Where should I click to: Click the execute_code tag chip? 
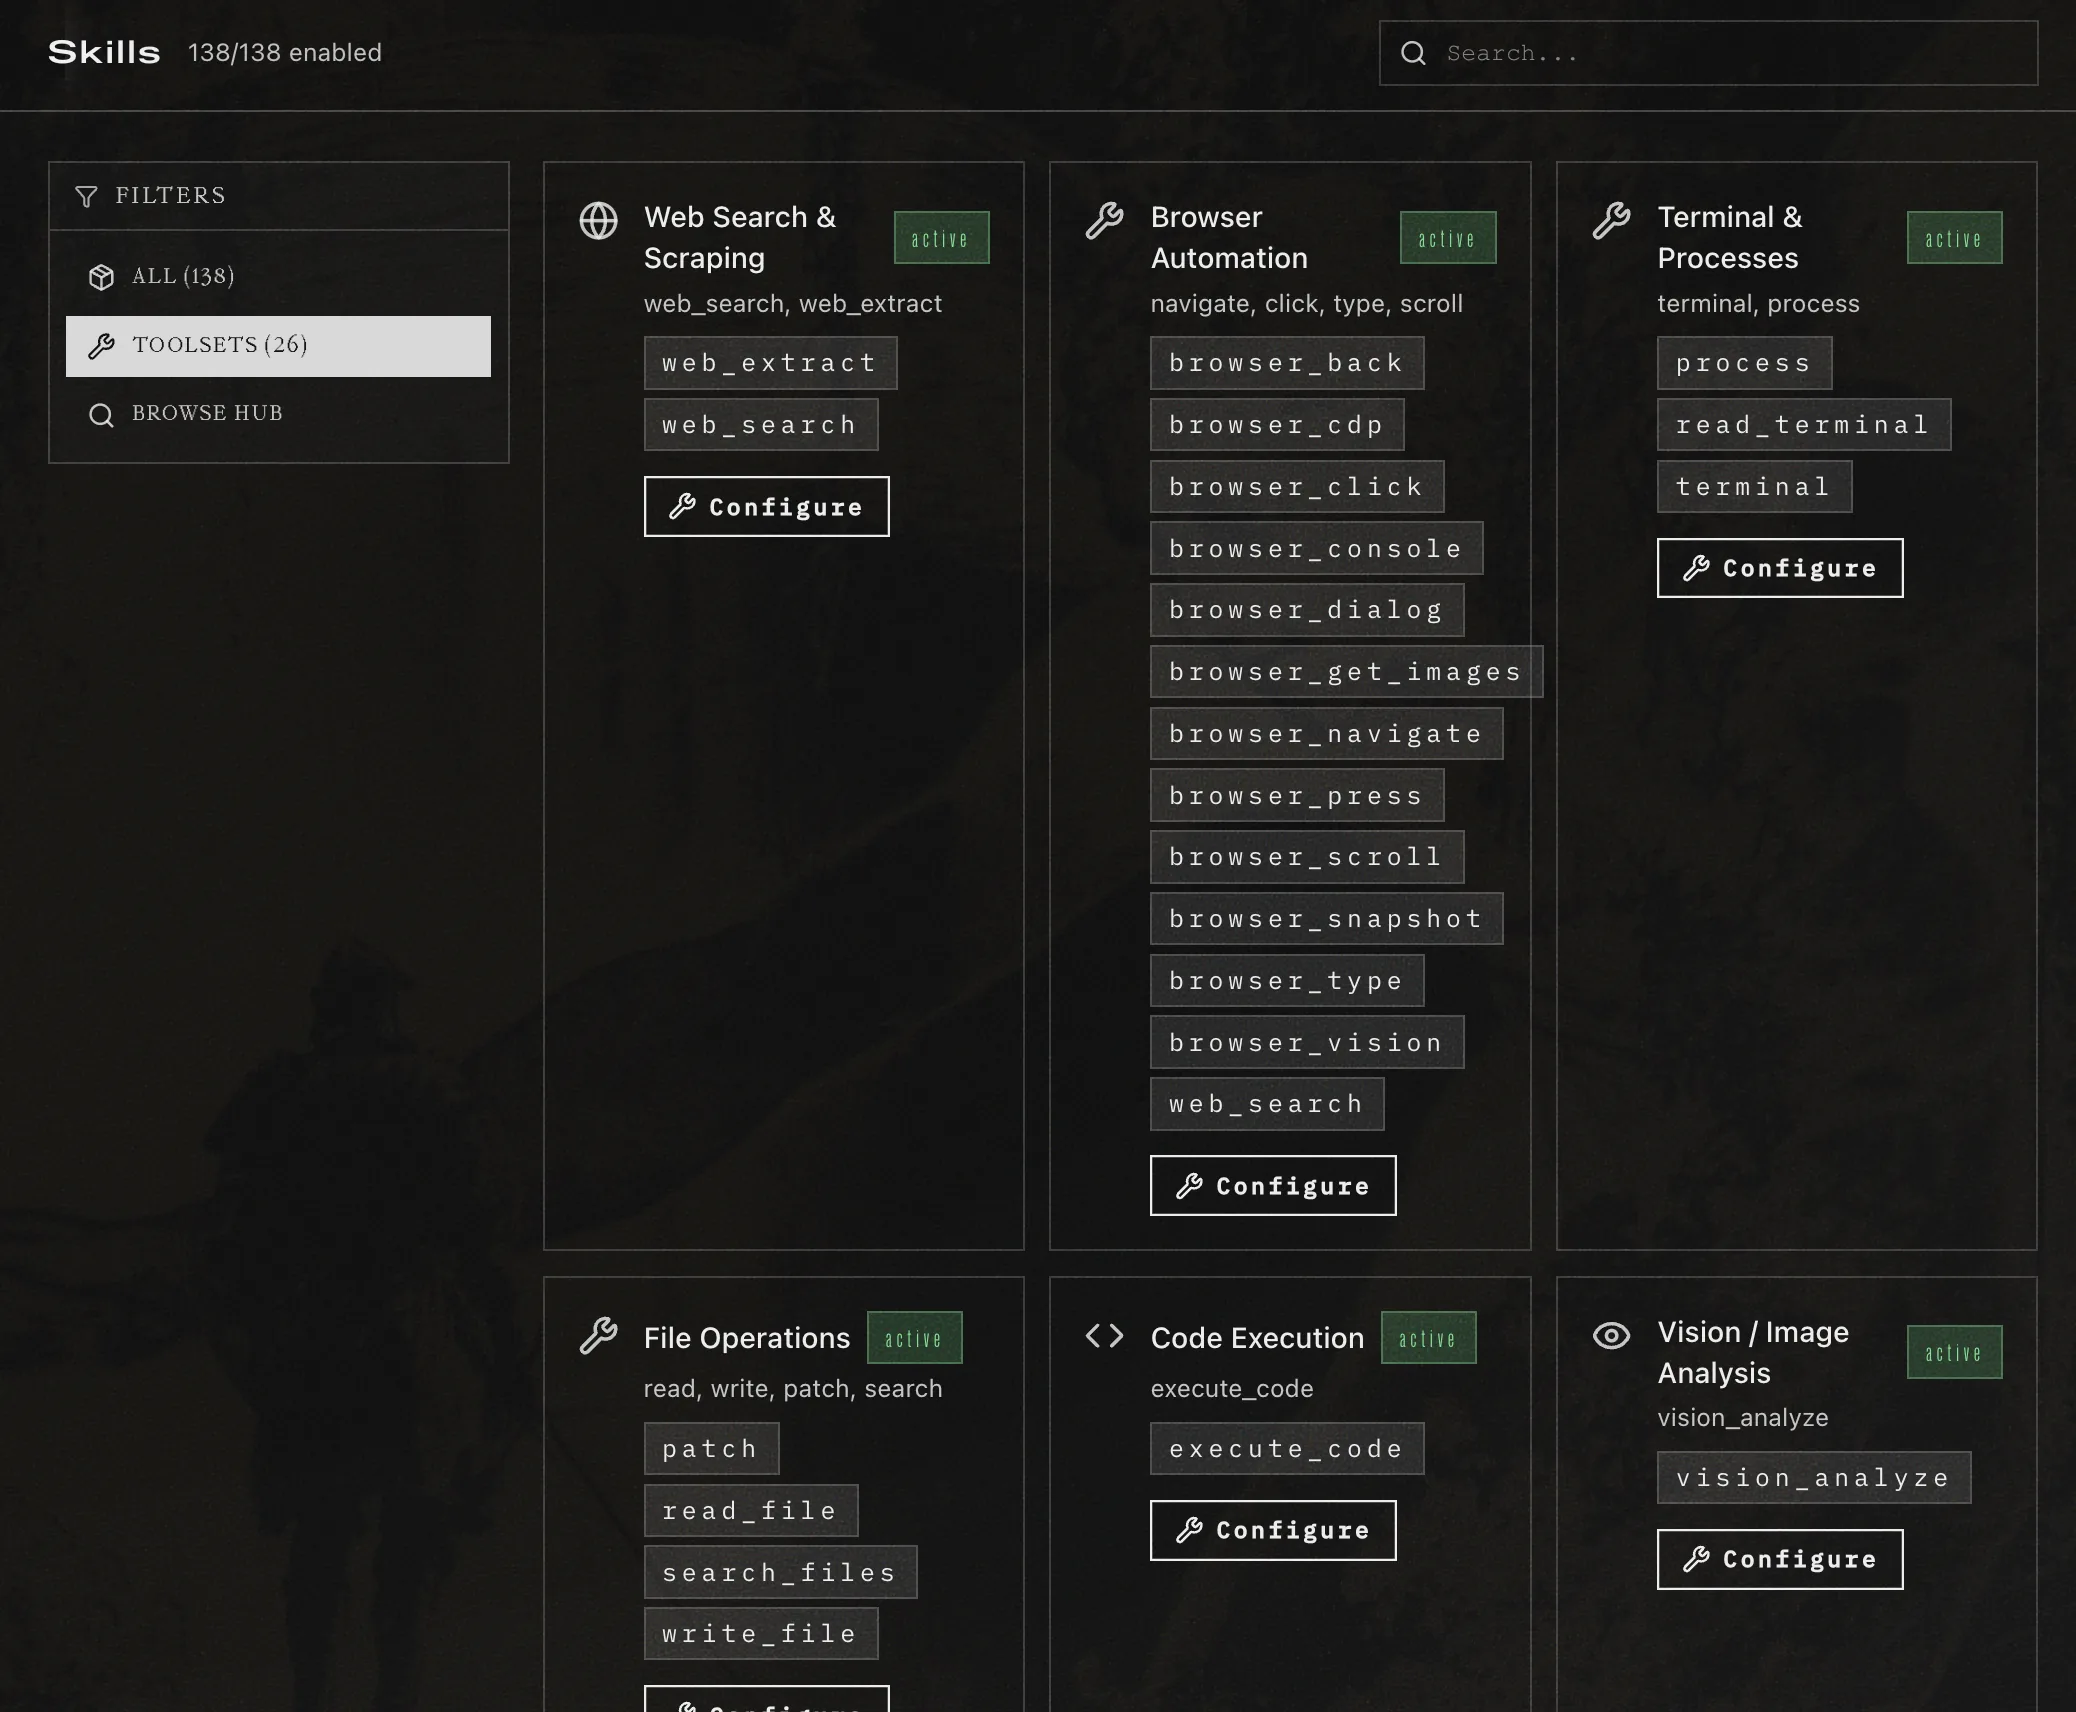[1287, 1449]
